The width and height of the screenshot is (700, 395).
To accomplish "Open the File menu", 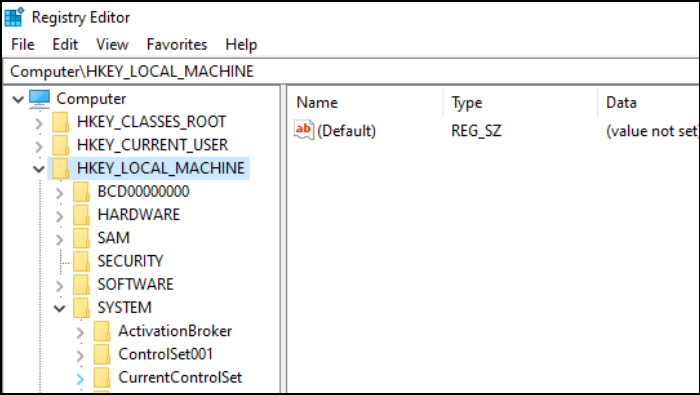I will click(x=23, y=44).
